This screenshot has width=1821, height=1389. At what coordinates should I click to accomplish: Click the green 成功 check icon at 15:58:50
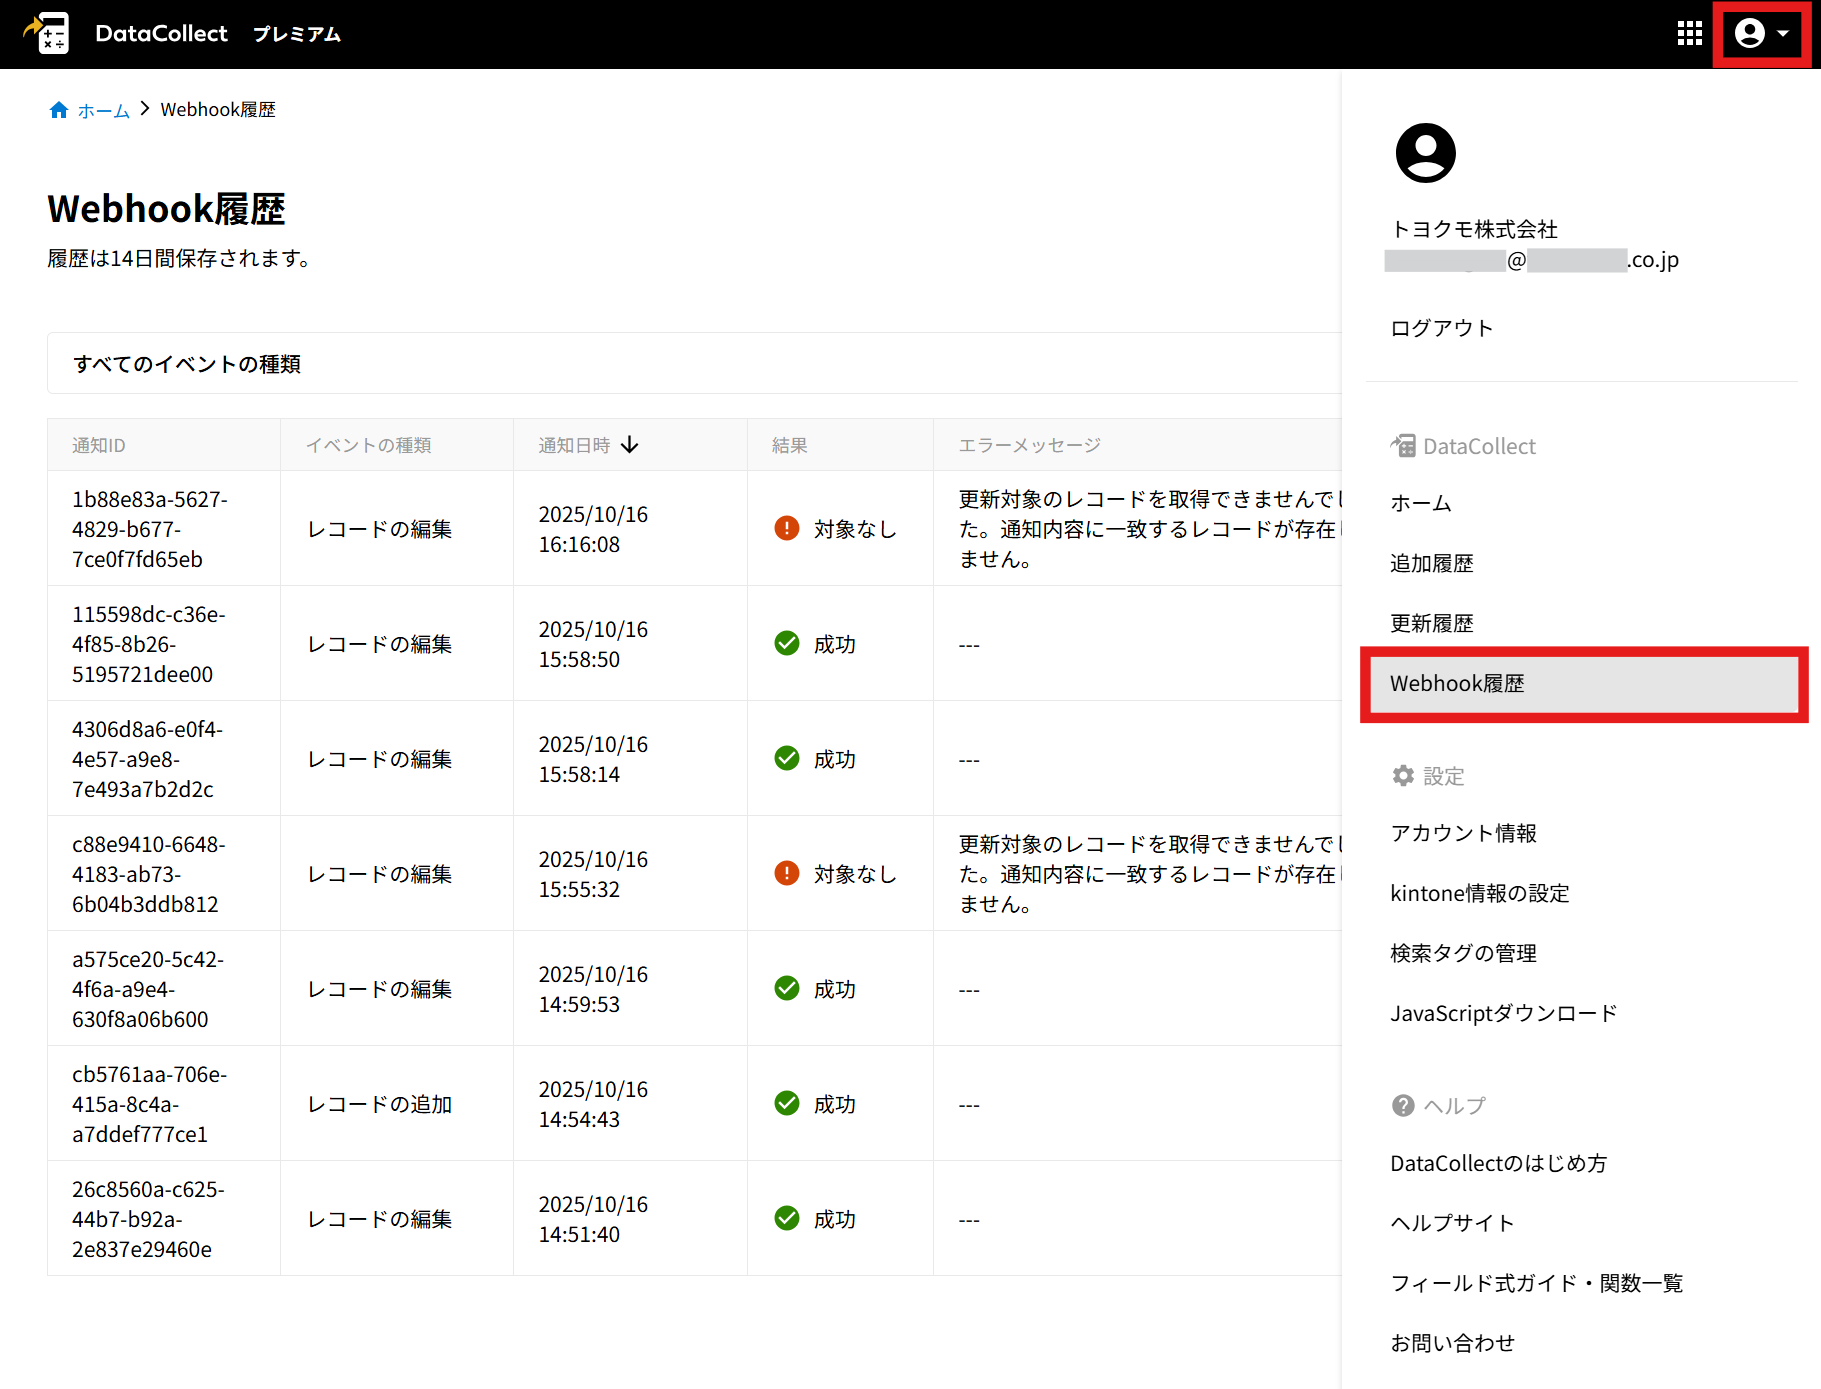pyautogui.click(x=787, y=643)
